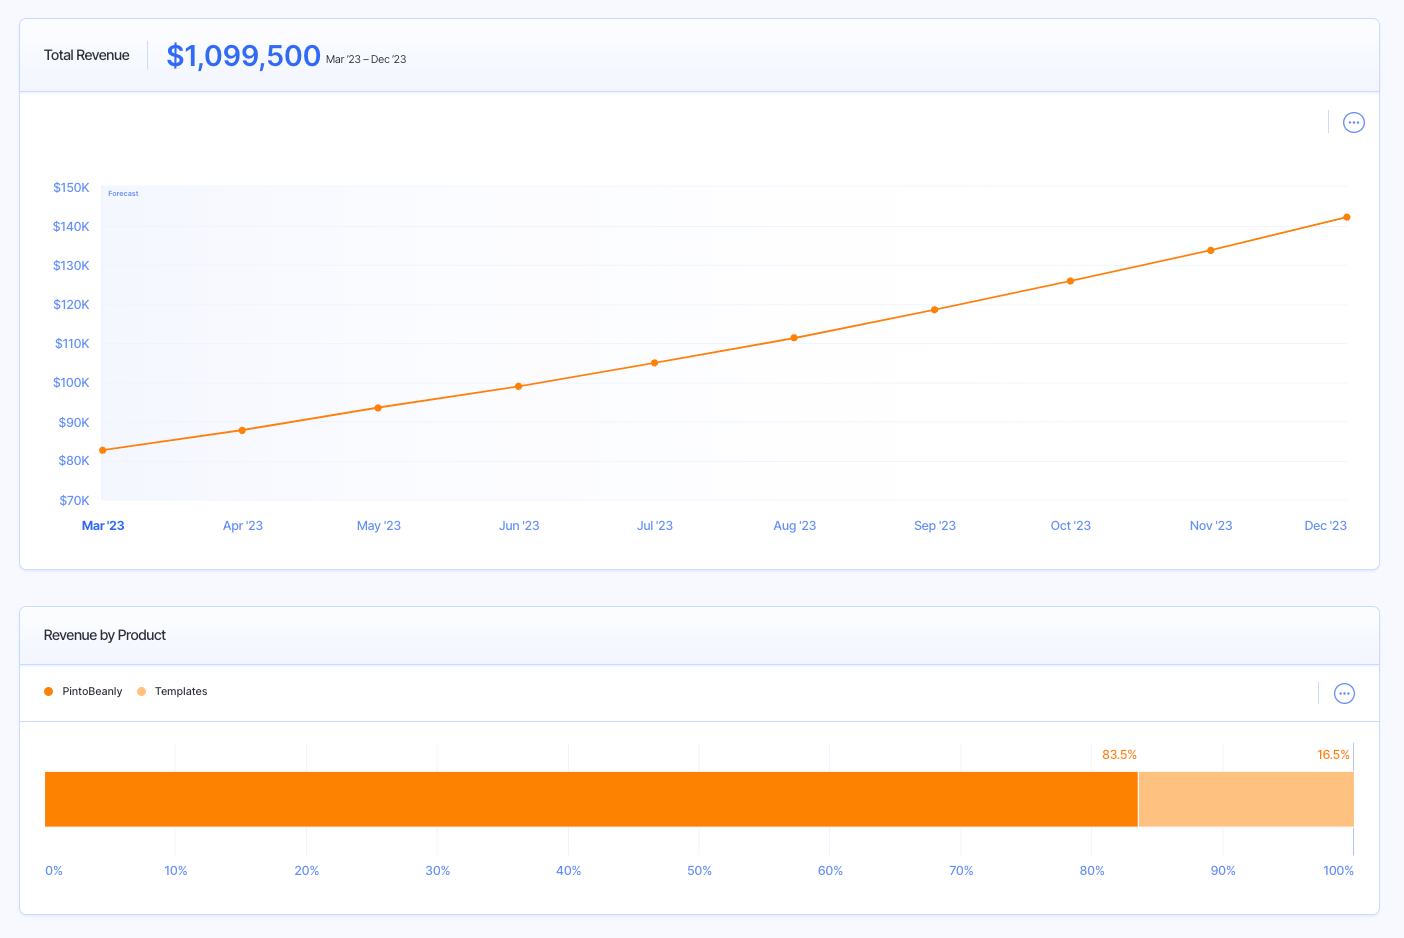The width and height of the screenshot is (1404, 938).
Task: Click the July data point marker
Action: 655,362
